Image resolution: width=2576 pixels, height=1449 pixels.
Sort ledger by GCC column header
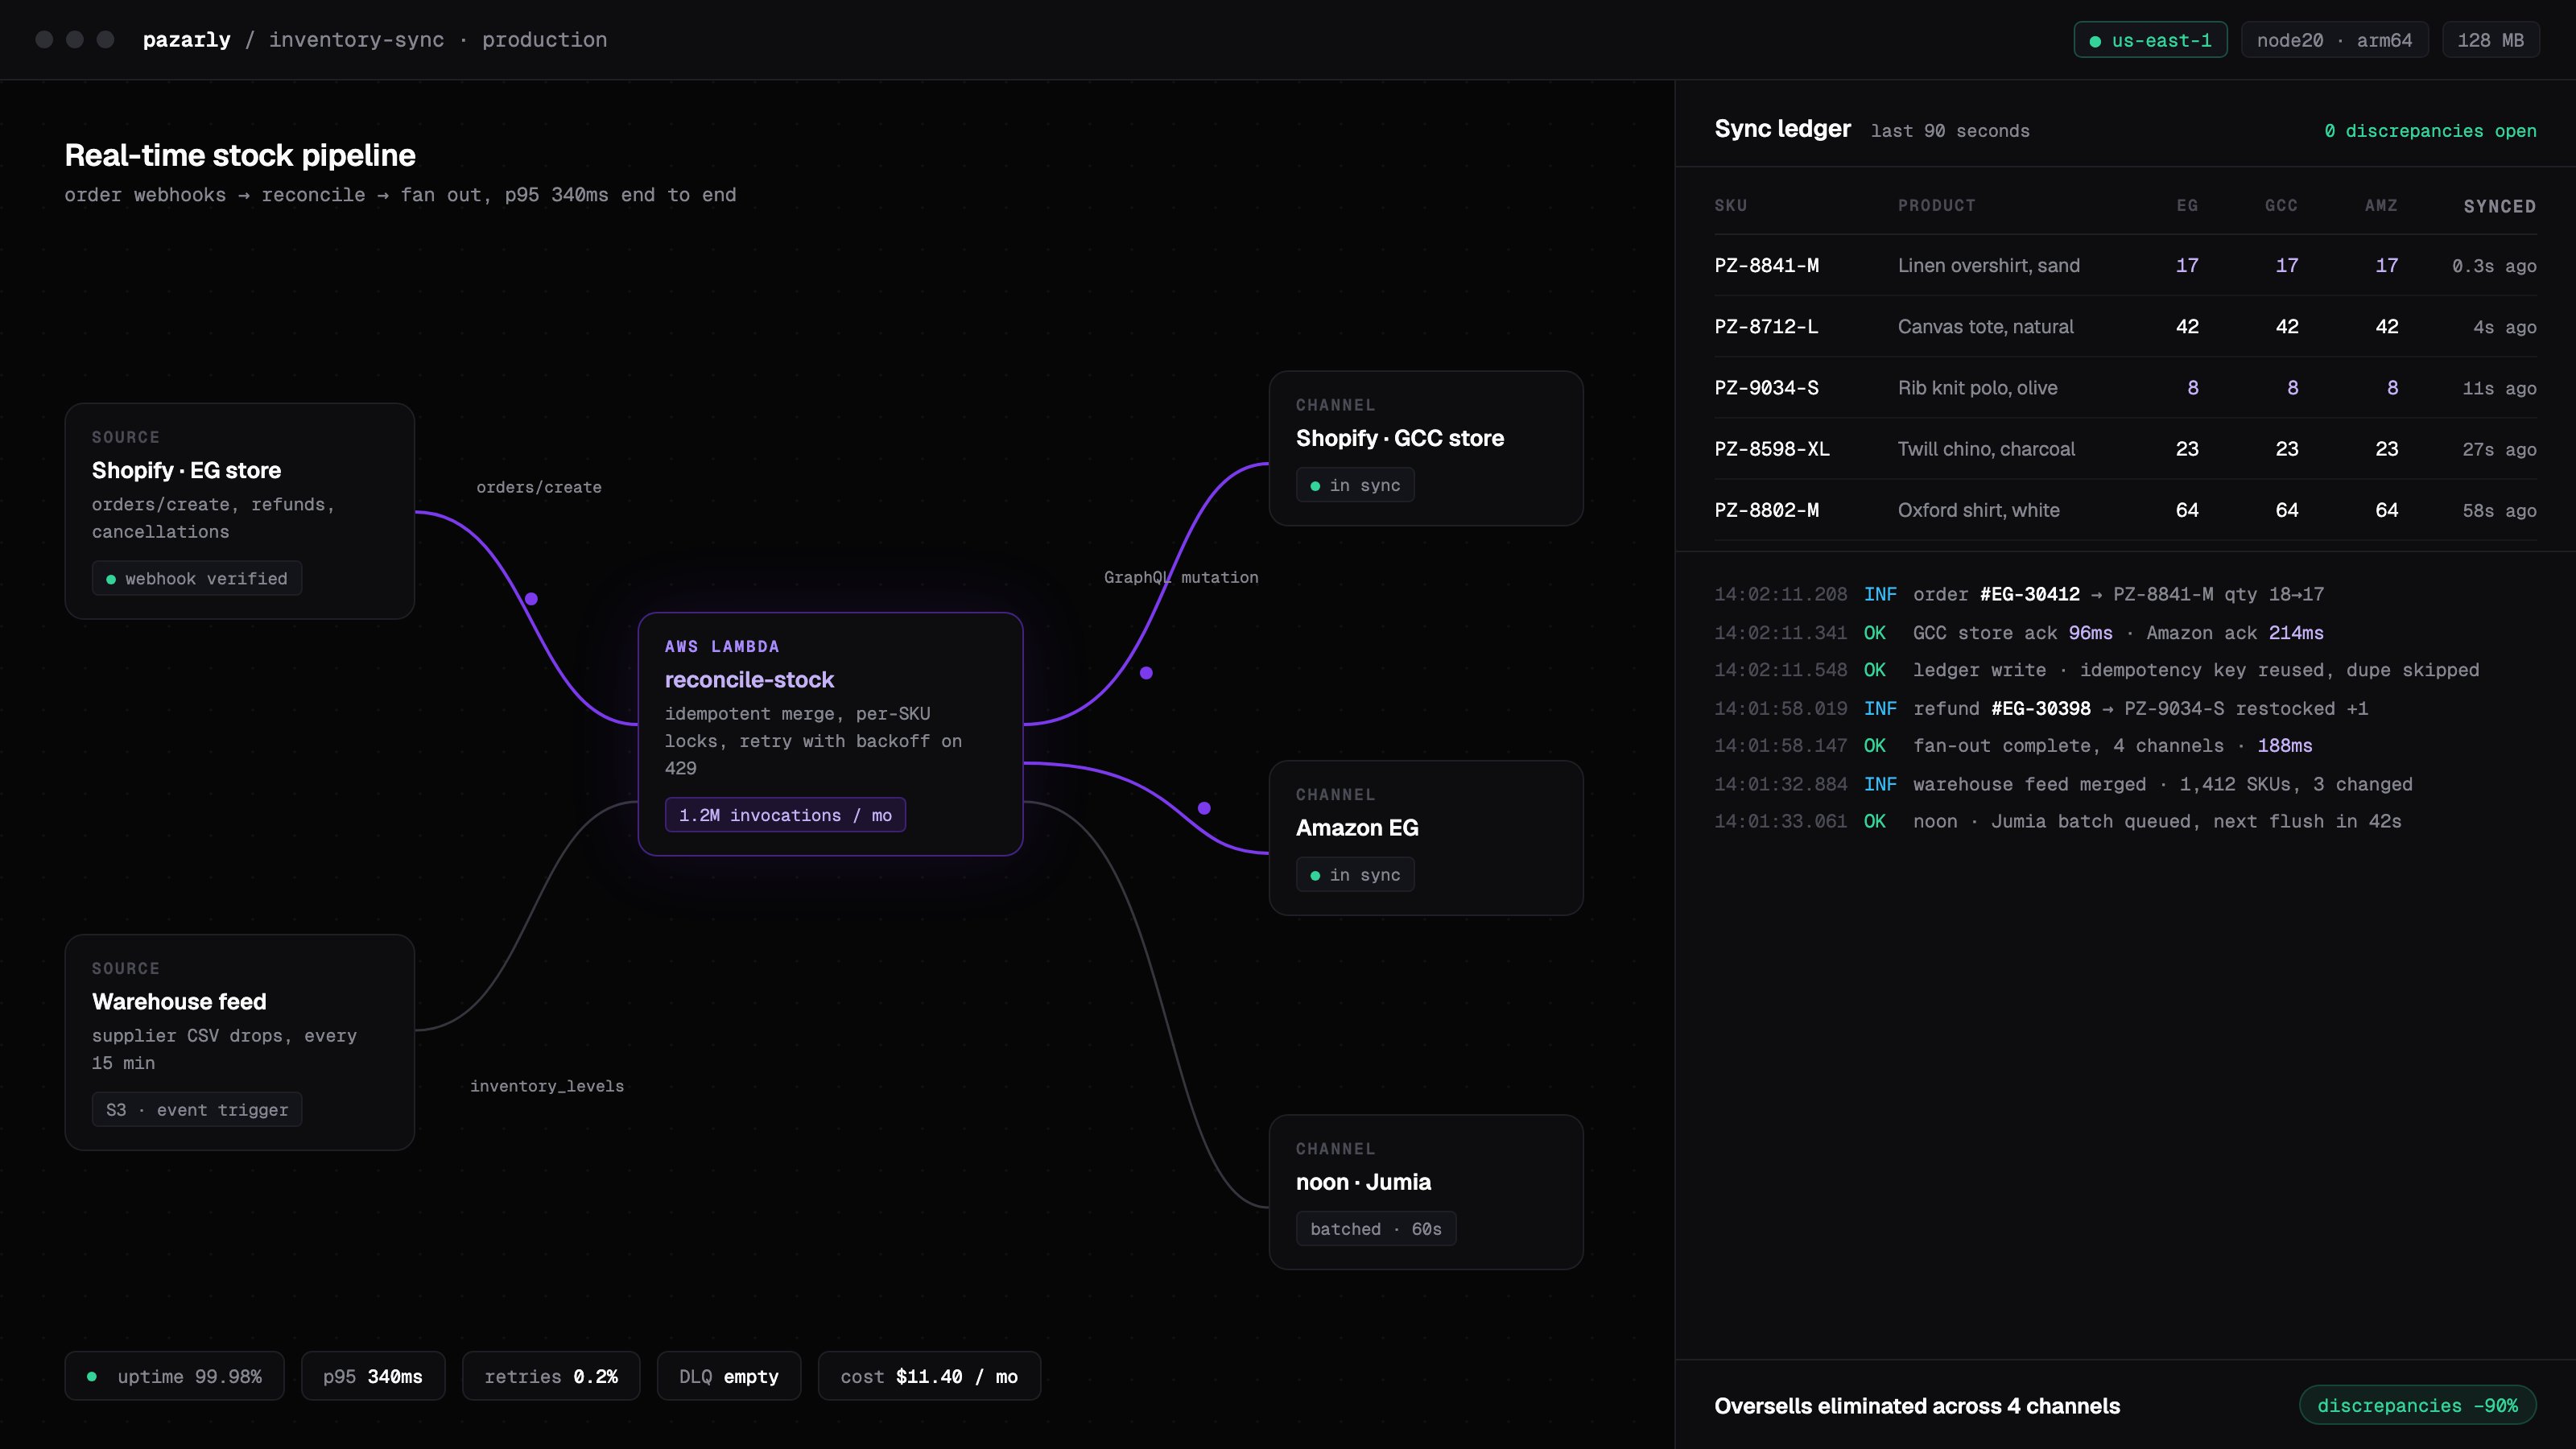click(2281, 205)
